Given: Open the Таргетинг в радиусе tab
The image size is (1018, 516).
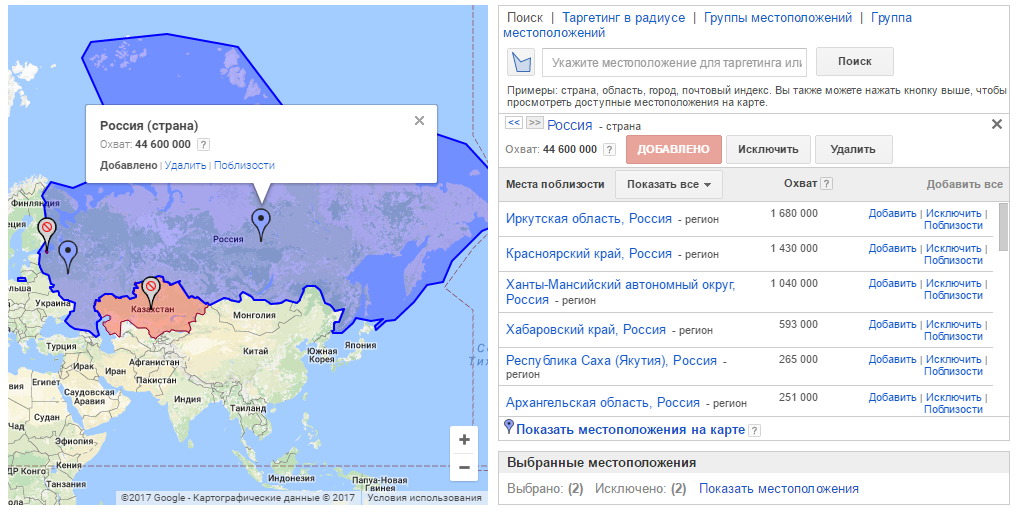Looking at the screenshot, I should [623, 18].
